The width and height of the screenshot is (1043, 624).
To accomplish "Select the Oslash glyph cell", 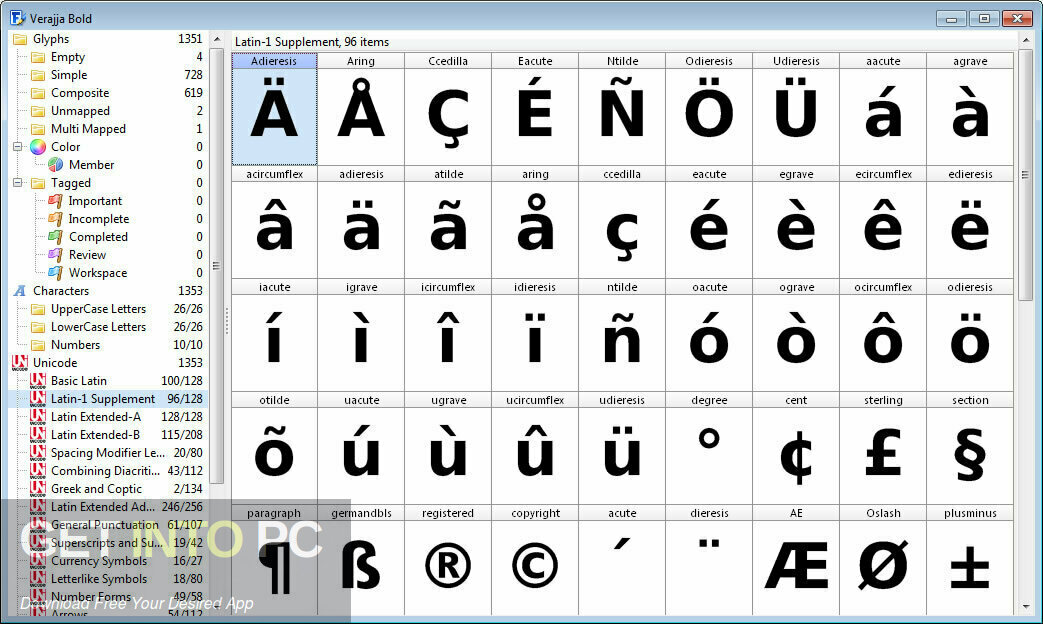I will [883, 561].
